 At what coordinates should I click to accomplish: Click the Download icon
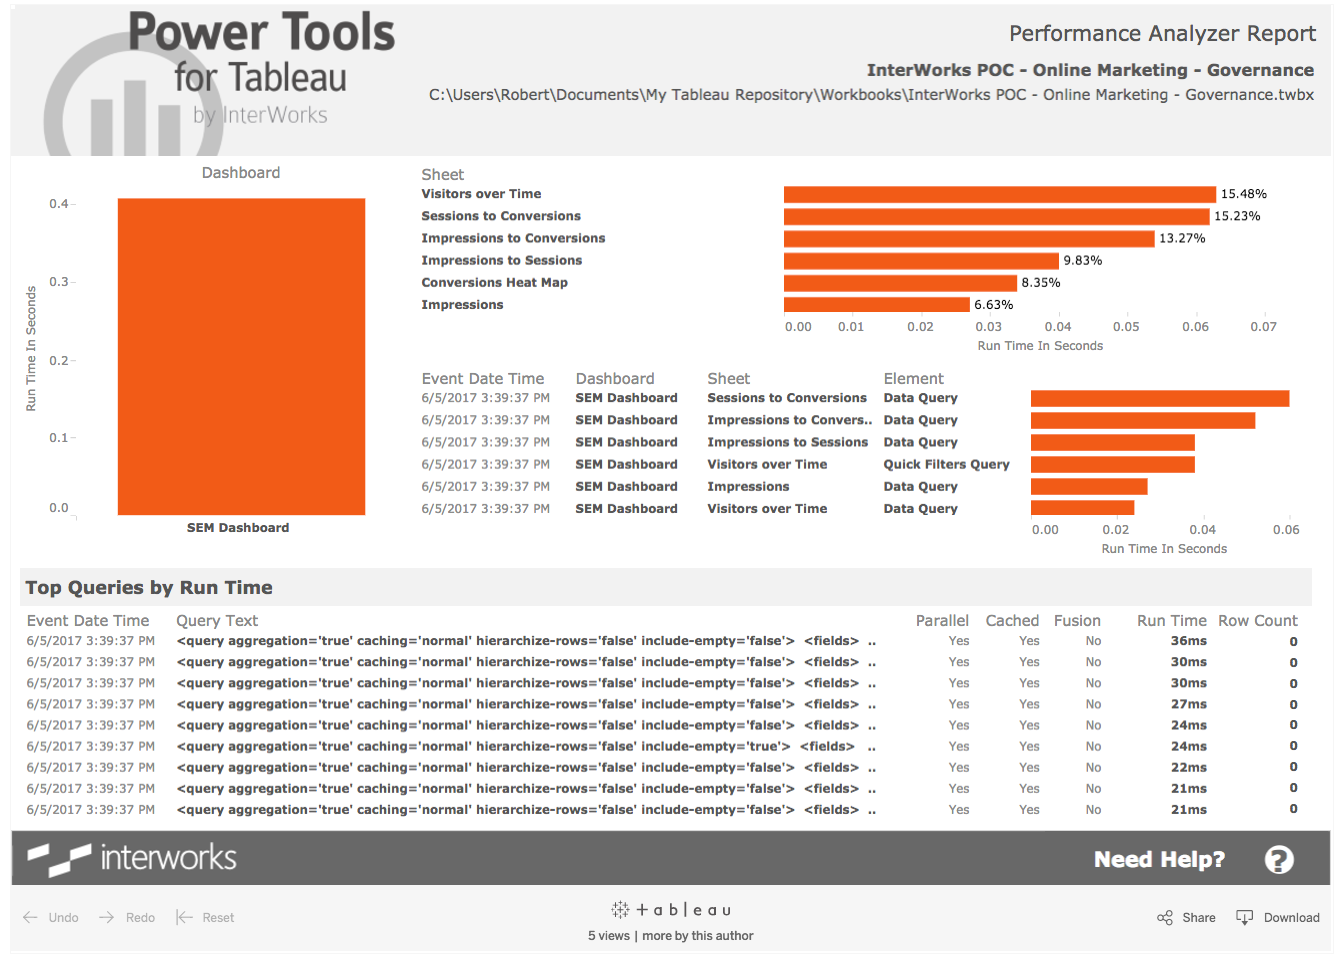click(1244, 917)
